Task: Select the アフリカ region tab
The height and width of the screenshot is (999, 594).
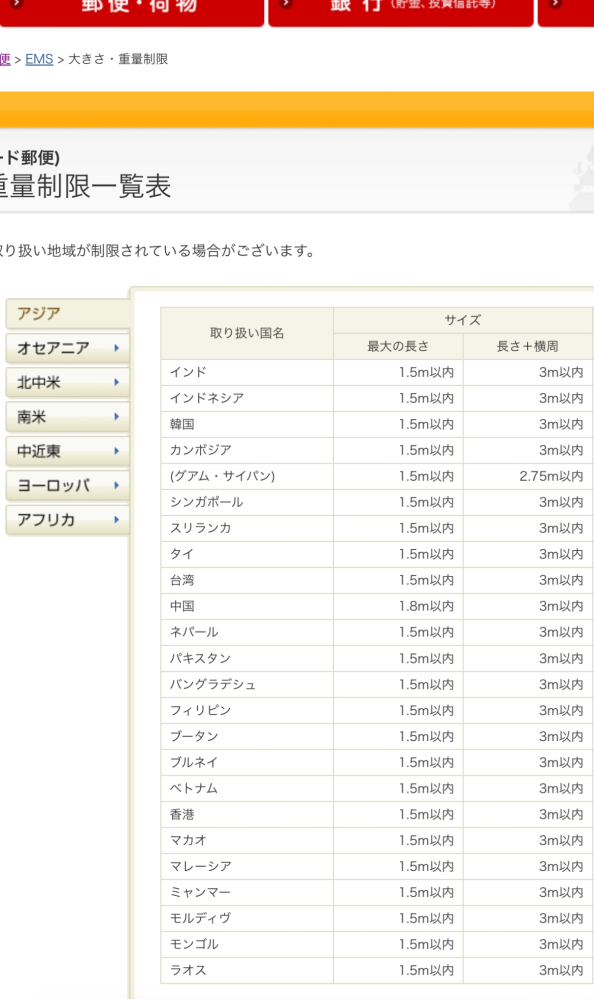Action: coord(68,520)
